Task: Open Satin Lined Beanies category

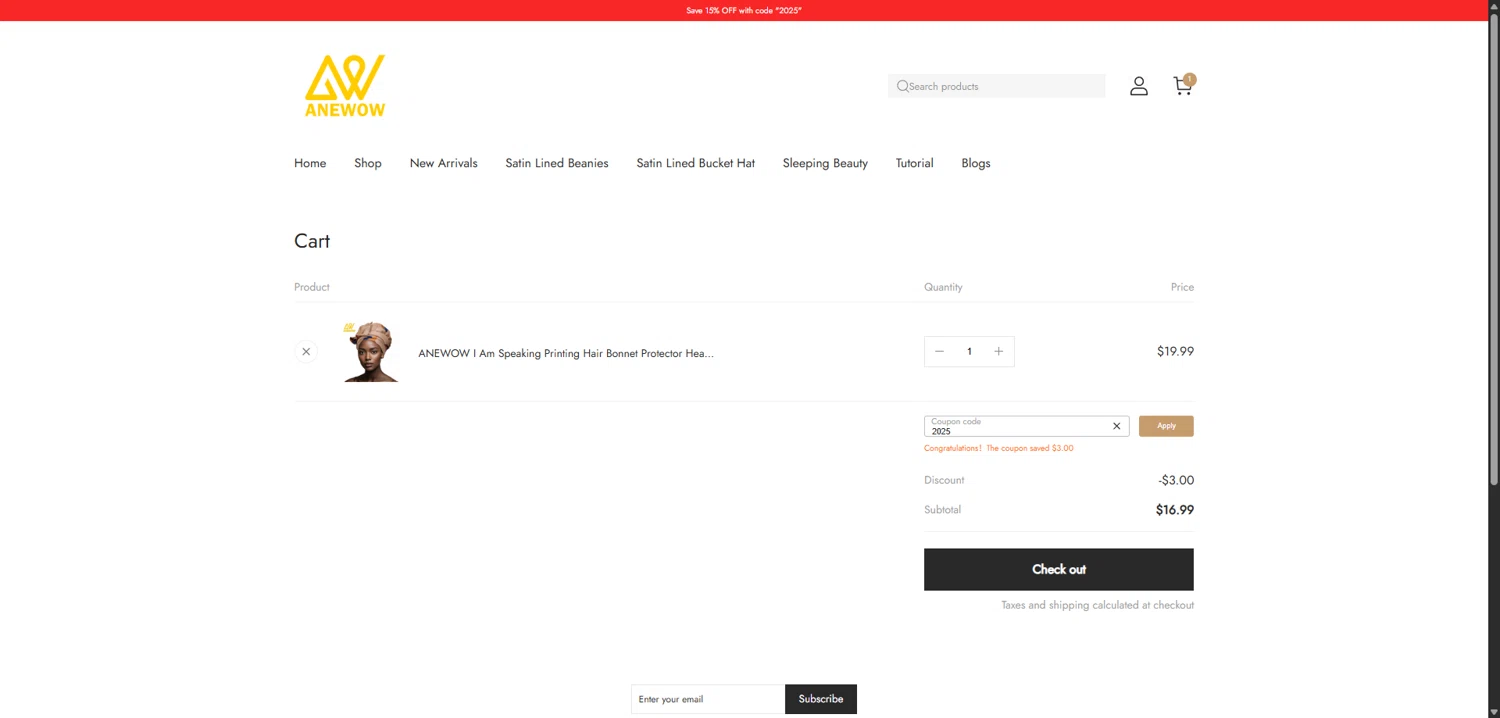Action: 557,163
